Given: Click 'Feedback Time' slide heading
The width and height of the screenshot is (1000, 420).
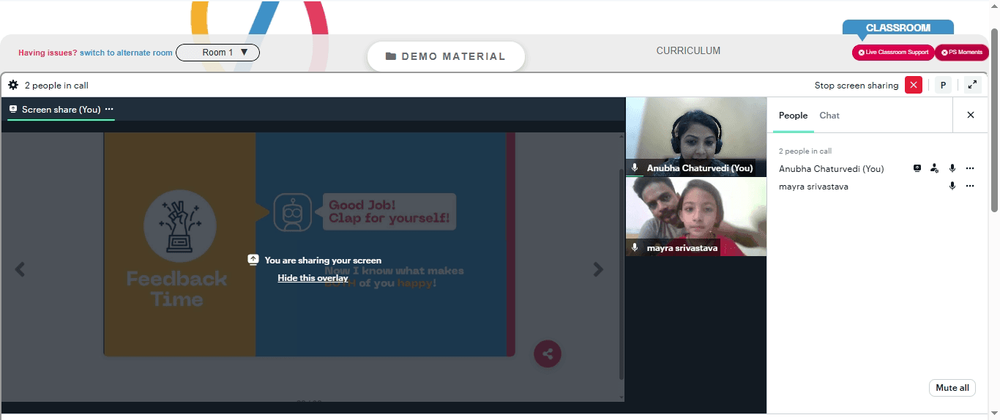Looking at the screenshot, I should pyautogui.click(x=177, y=289).
